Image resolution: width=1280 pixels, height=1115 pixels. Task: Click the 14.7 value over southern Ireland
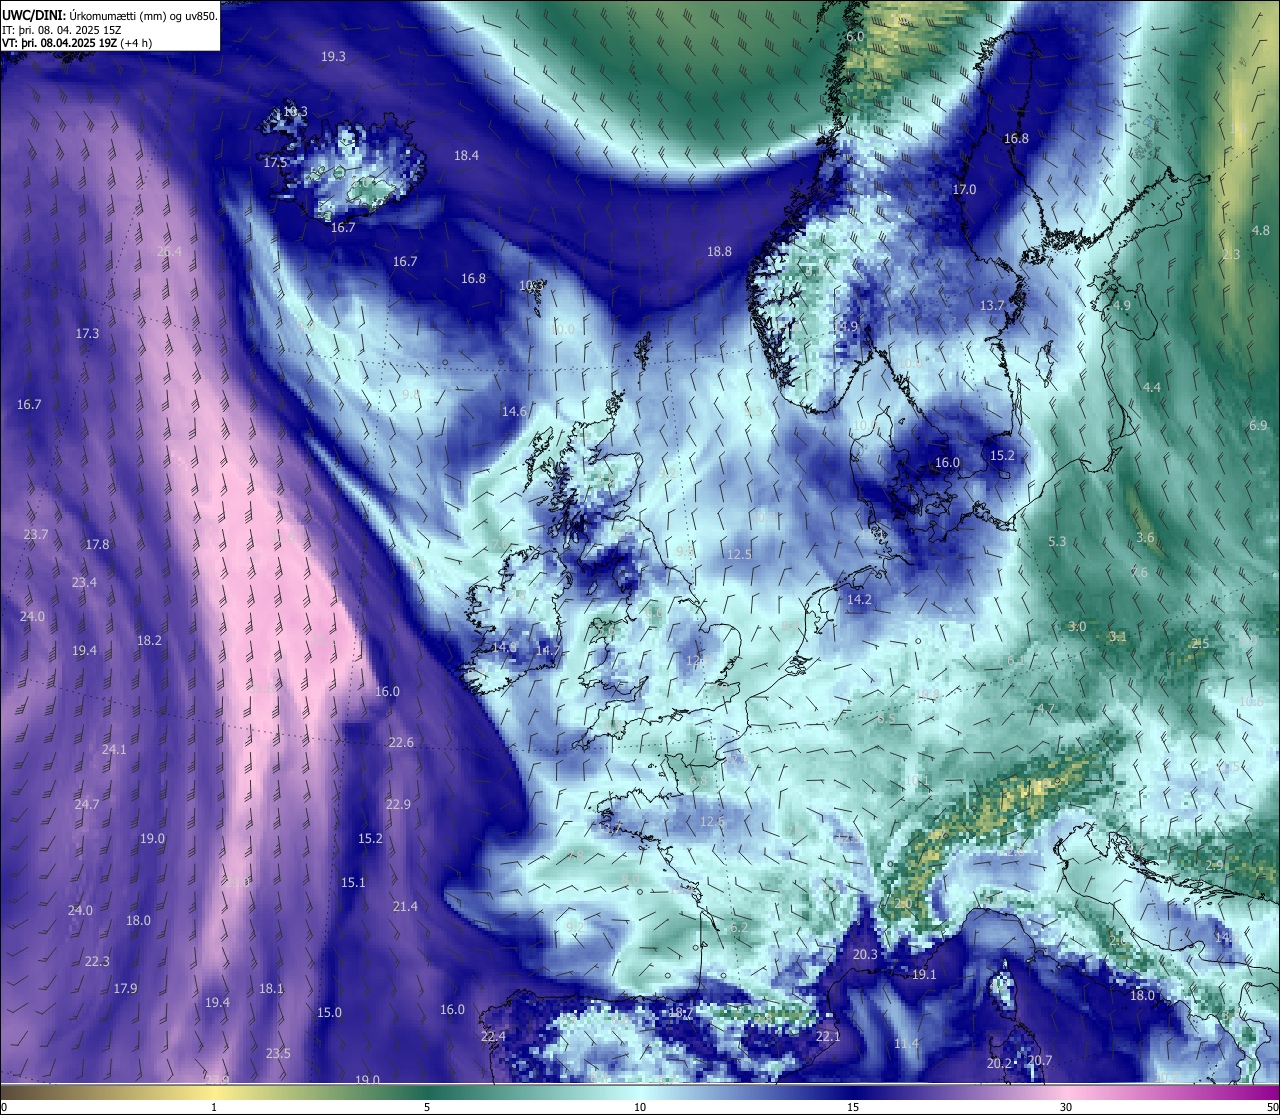click(x=548, y=651)
